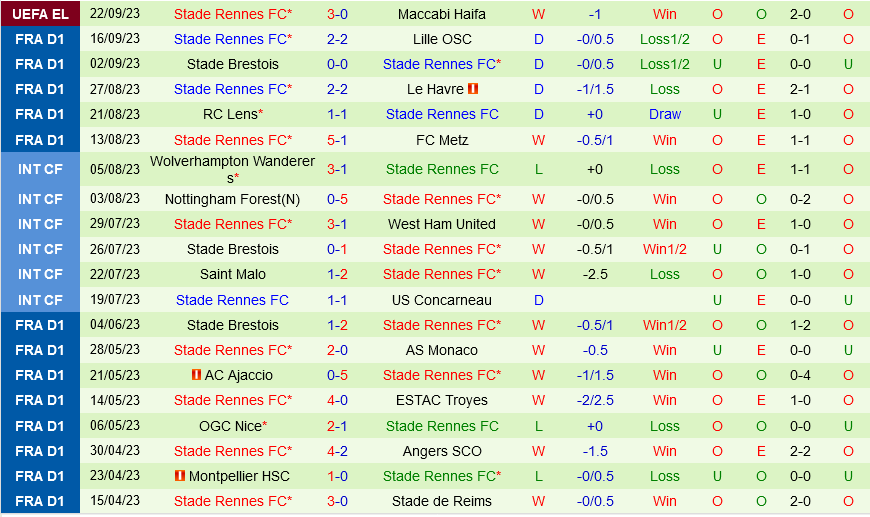Open the US Concarneau team link

coord(441,300)
